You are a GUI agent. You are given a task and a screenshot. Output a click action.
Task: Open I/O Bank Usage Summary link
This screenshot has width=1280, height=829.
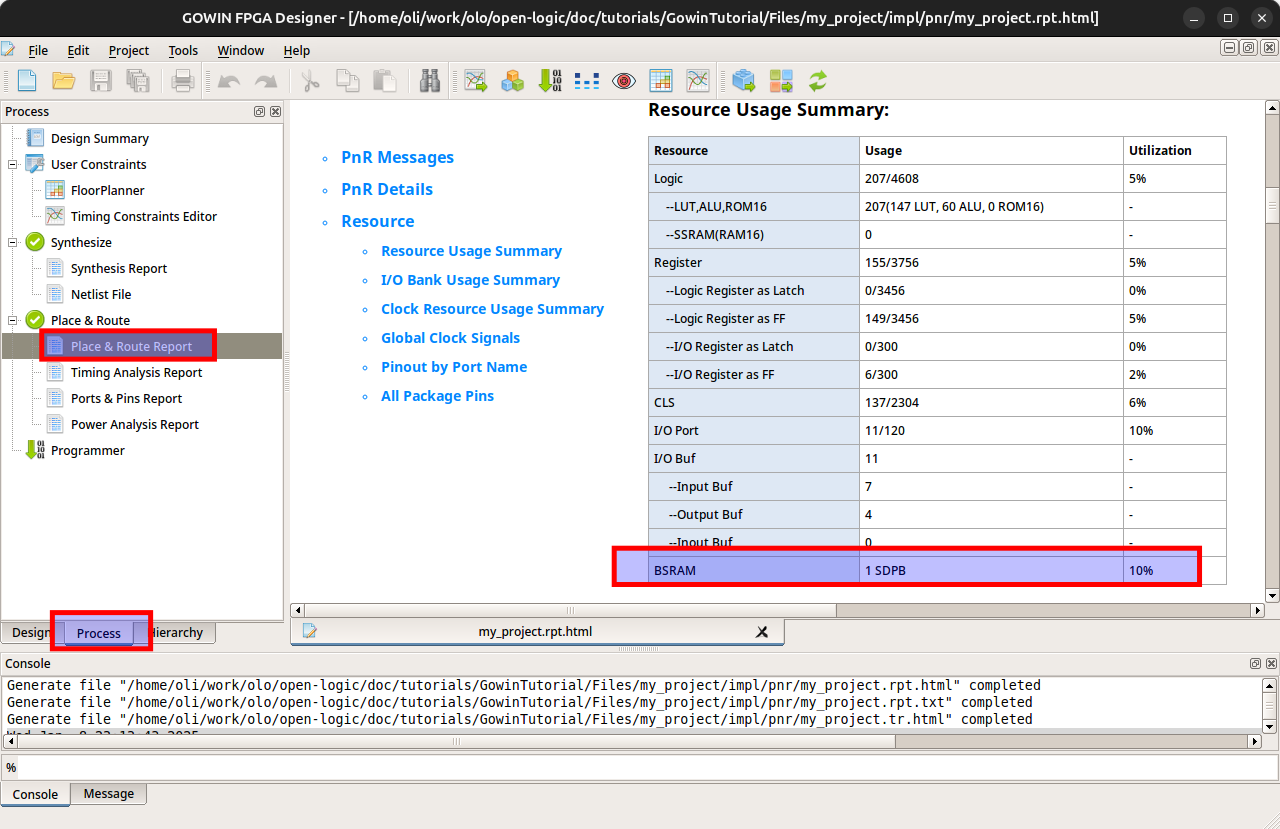pyautogui.click(x=470, y=280)
